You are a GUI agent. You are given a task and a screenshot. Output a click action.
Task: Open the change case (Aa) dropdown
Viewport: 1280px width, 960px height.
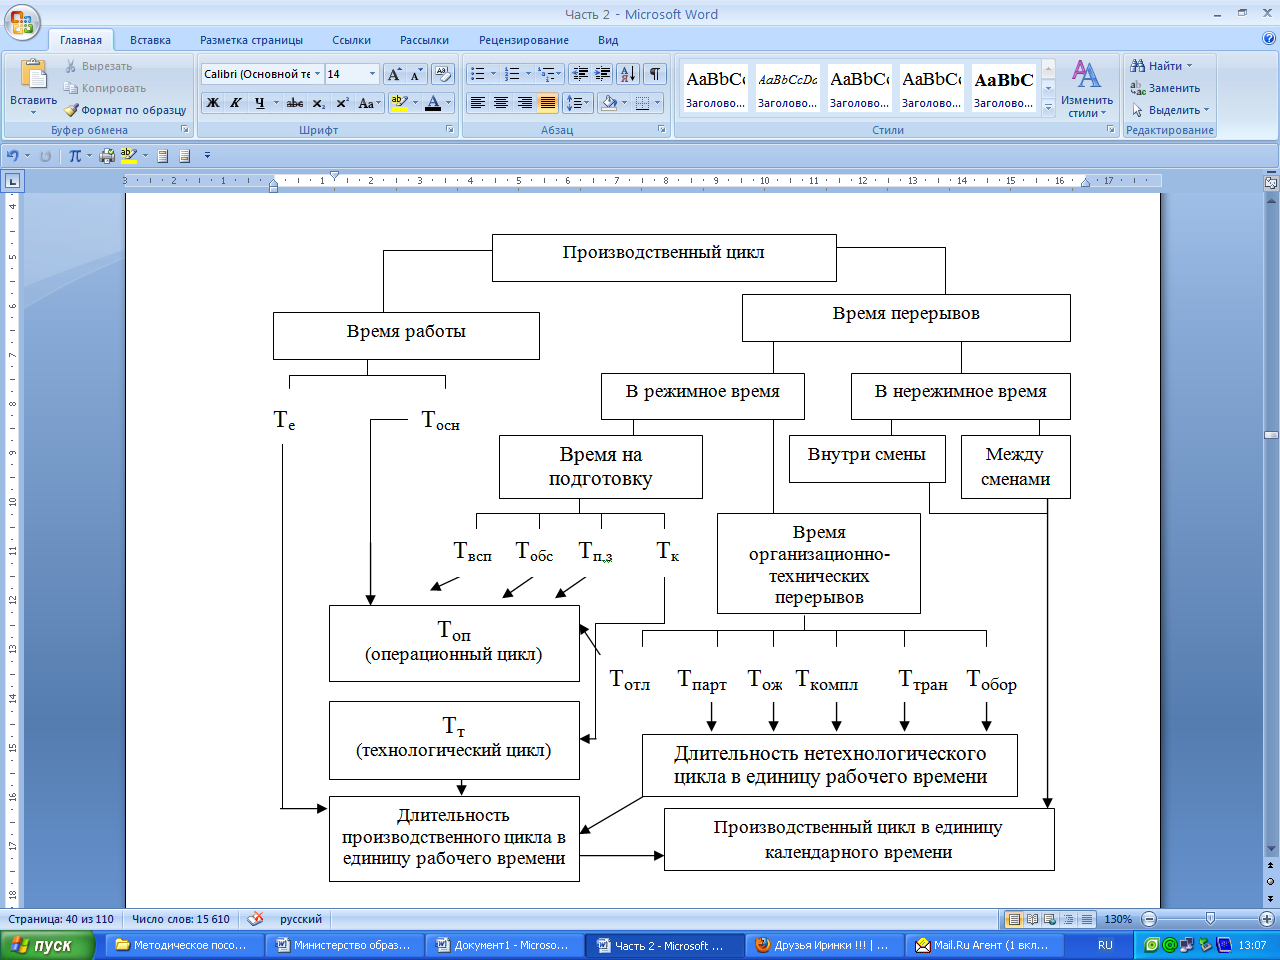click(x=368, y=103)
